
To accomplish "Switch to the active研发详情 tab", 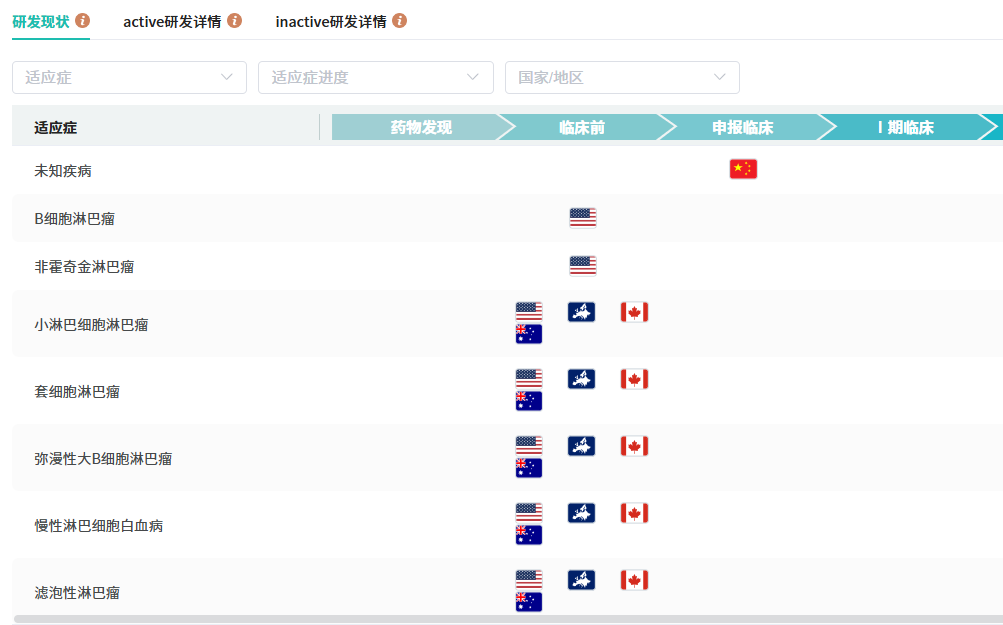I will point(172,22).
